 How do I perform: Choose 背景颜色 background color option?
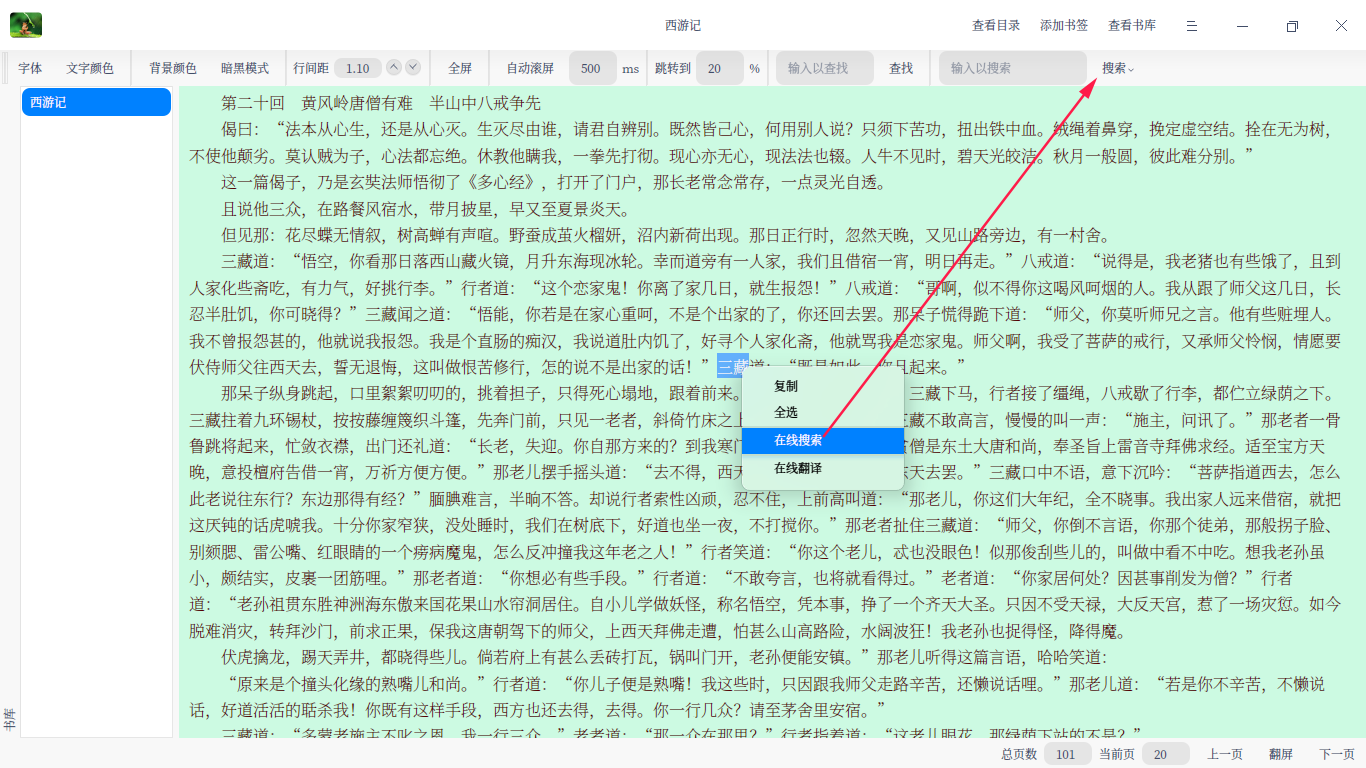click(x=173, y=68)
